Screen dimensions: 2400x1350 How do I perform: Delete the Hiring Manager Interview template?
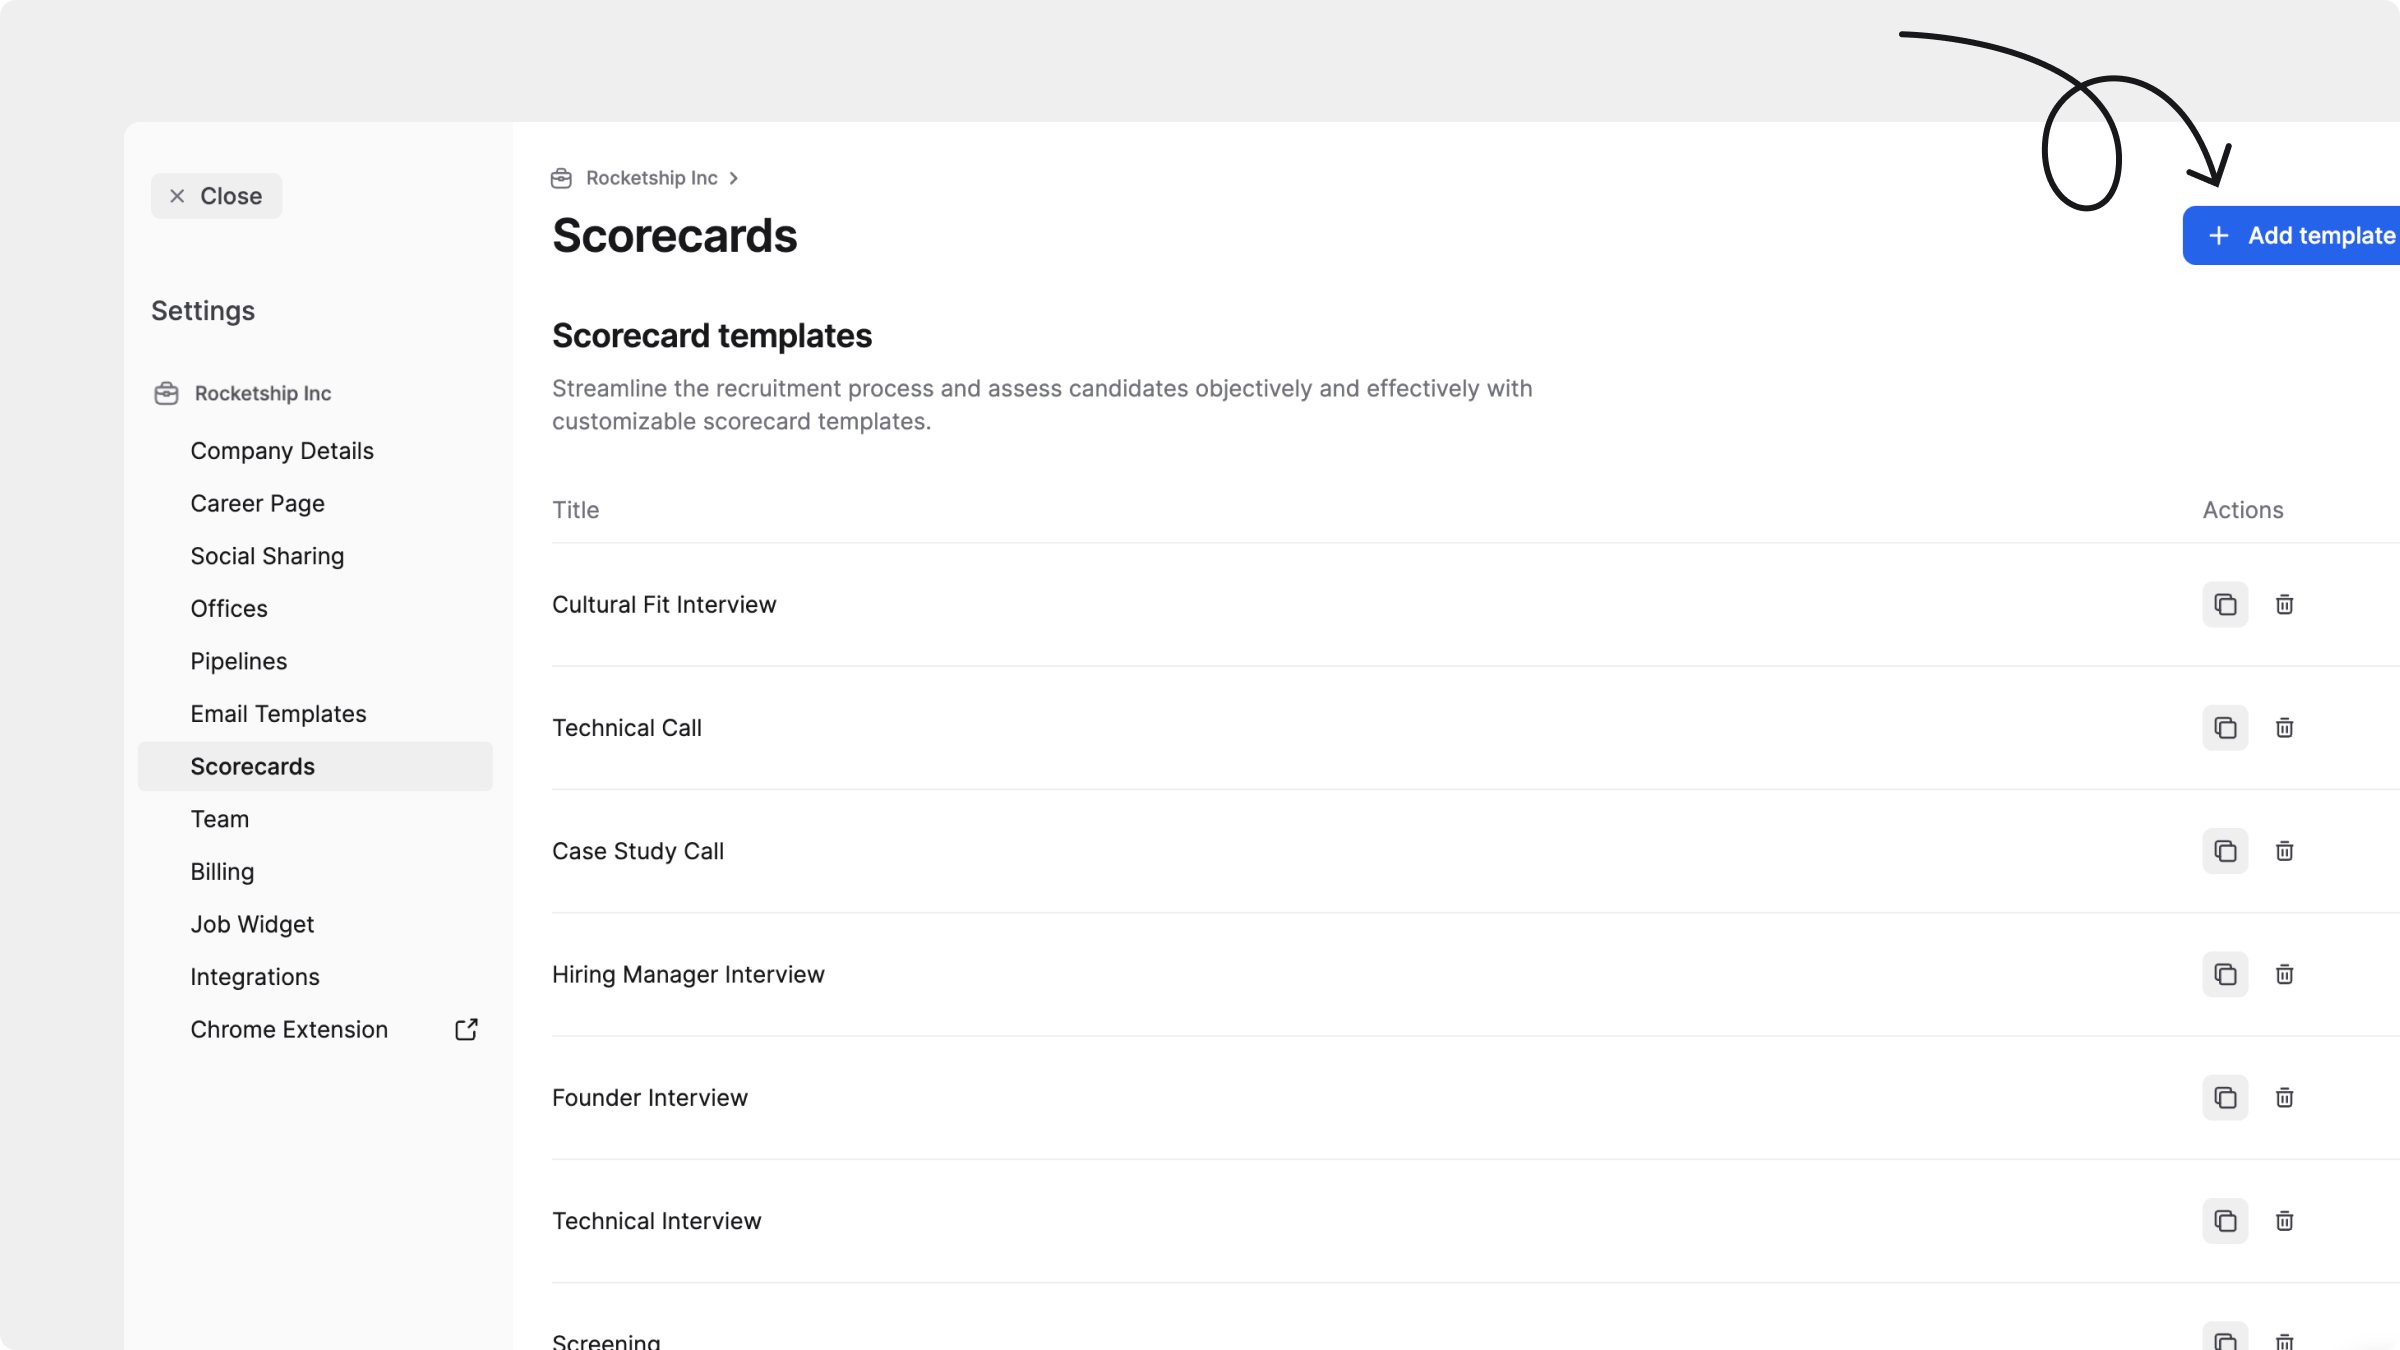click(x=2284, y=974)
